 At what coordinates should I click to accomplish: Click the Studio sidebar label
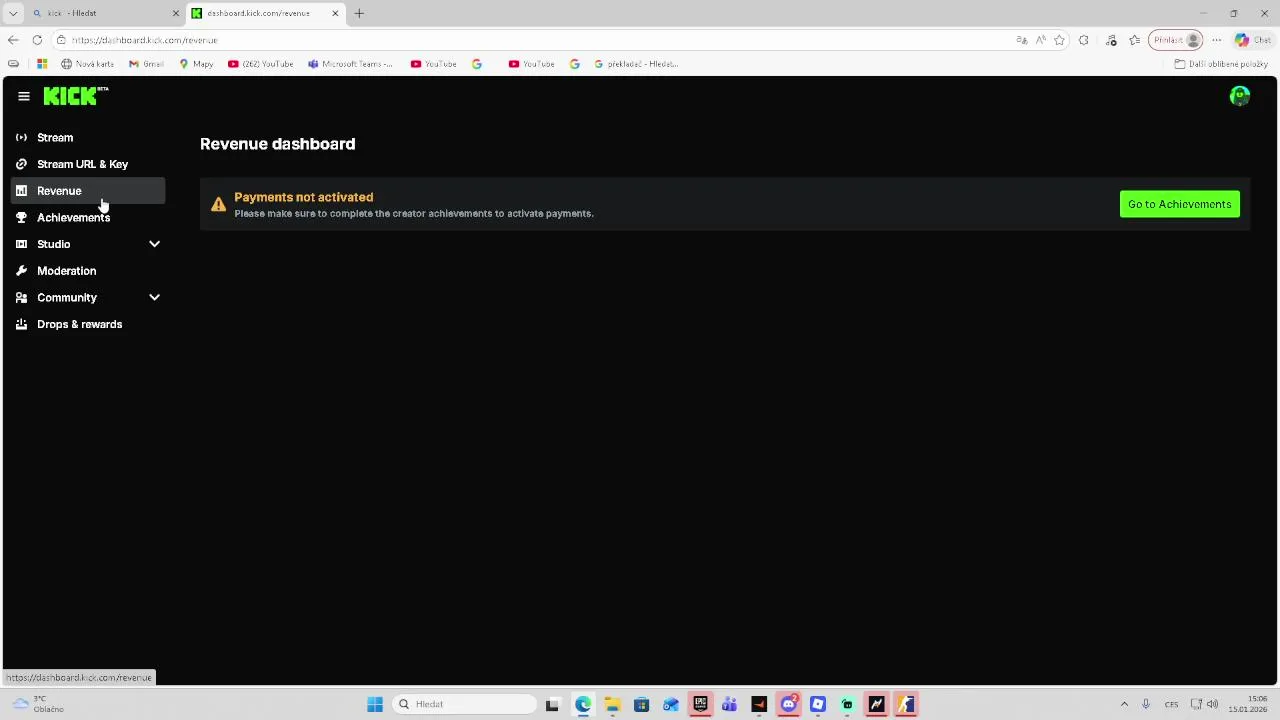pos(53,244)
